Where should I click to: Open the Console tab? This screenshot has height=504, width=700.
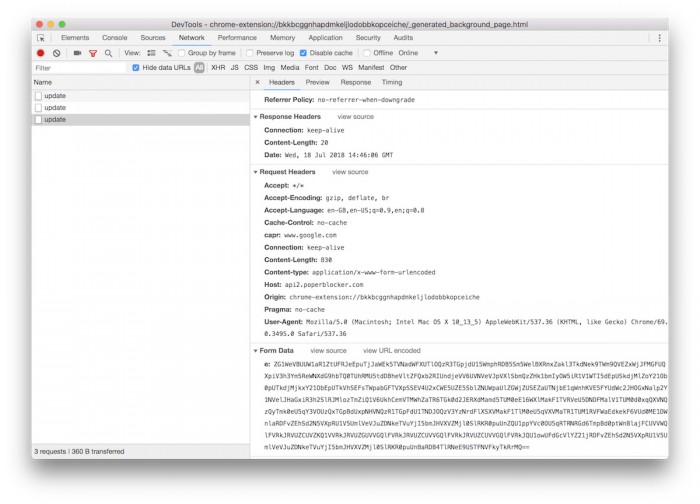tap(115, 38)
